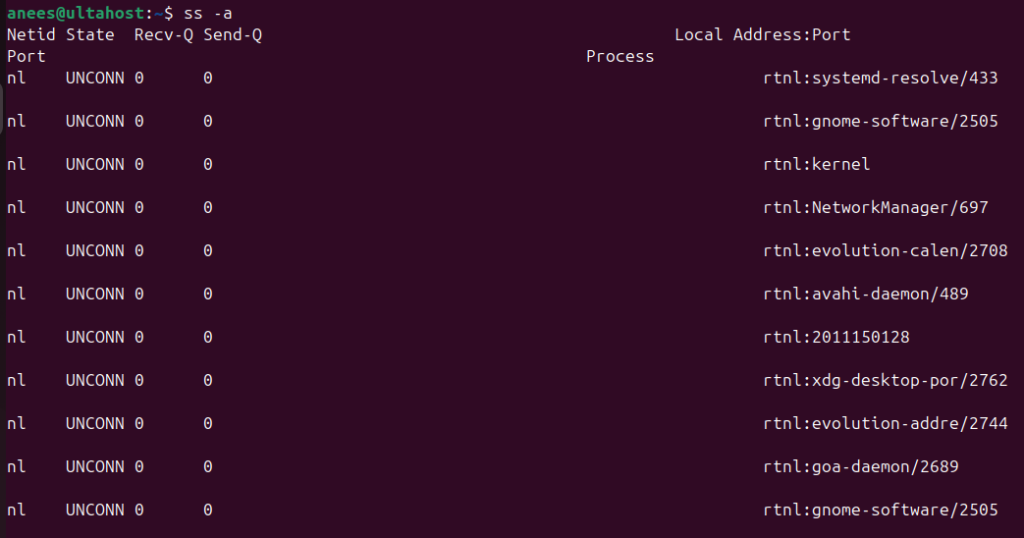Click the rtnl:evolution-calen/2708 entry
The height and width of the screenshot is (538, 1024).
point(885,251)
